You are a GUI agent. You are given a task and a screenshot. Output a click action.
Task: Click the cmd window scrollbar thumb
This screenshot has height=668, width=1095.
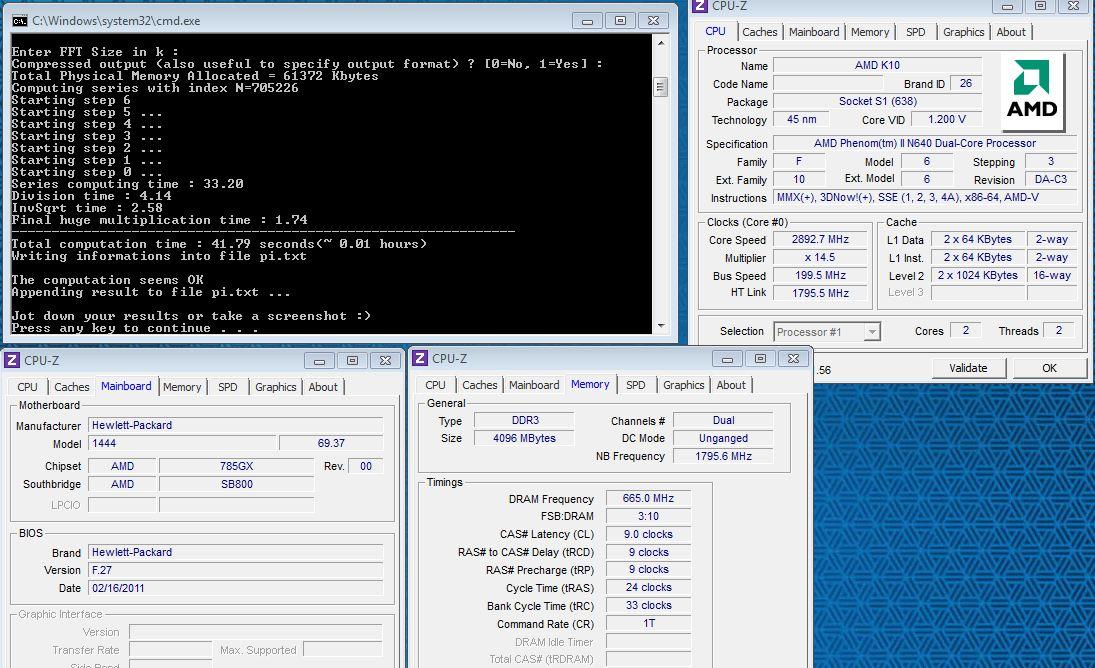[661, 87]
